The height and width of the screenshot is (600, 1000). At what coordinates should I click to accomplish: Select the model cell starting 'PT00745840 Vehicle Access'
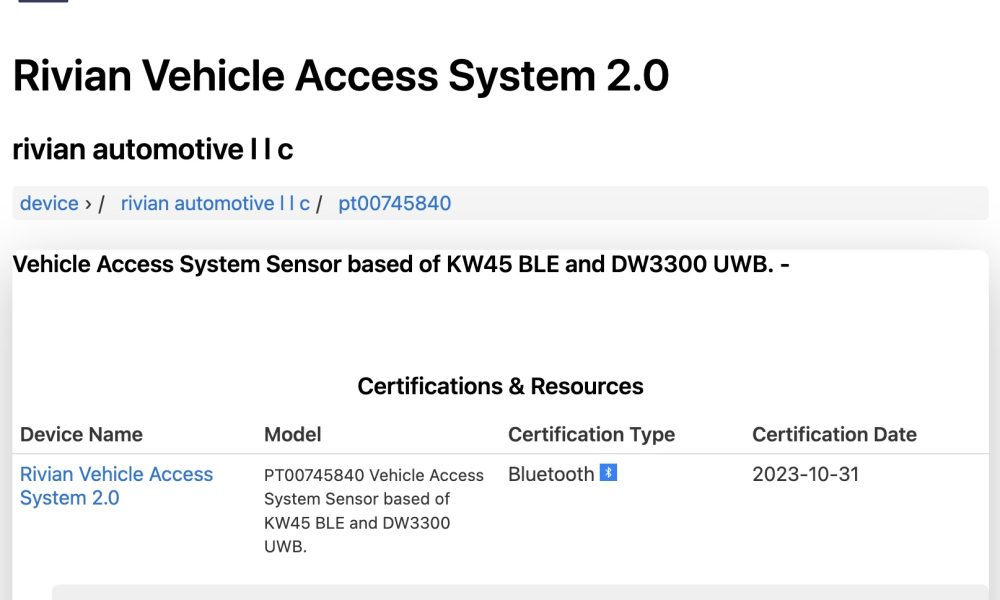tap(374, 511)
